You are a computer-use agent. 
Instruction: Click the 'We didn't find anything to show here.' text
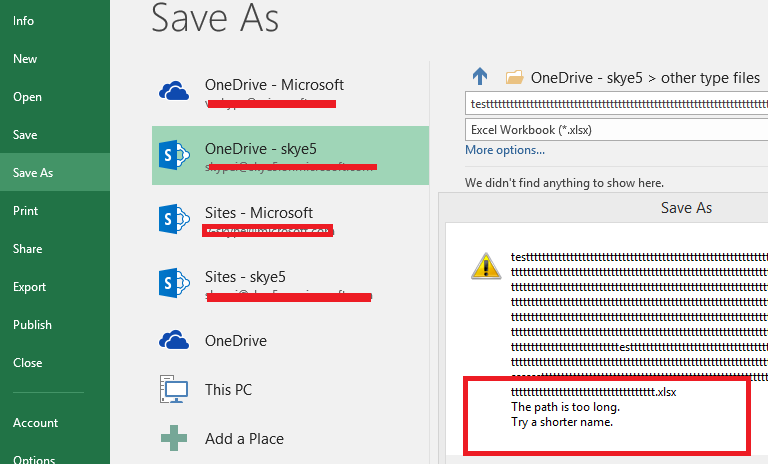(x=564, y=183)
